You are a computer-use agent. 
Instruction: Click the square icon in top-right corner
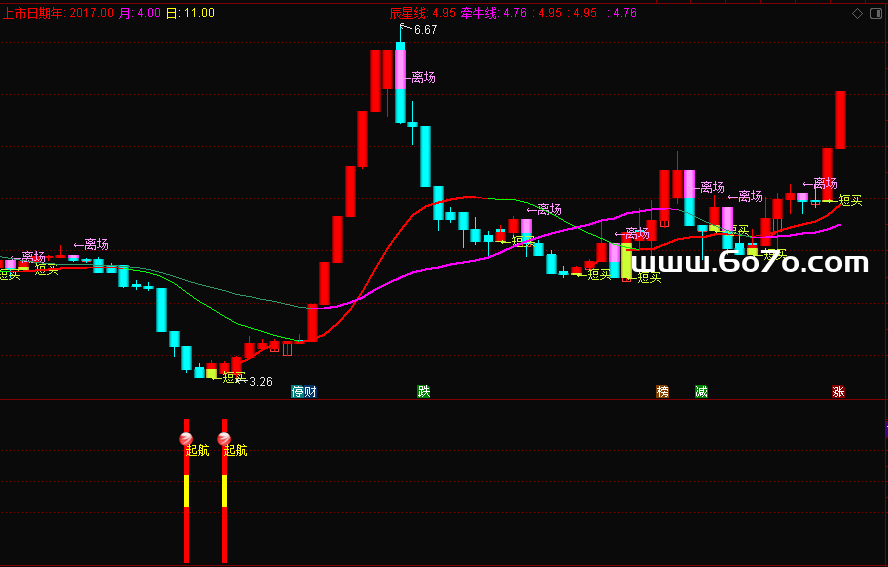pos(876,14)
